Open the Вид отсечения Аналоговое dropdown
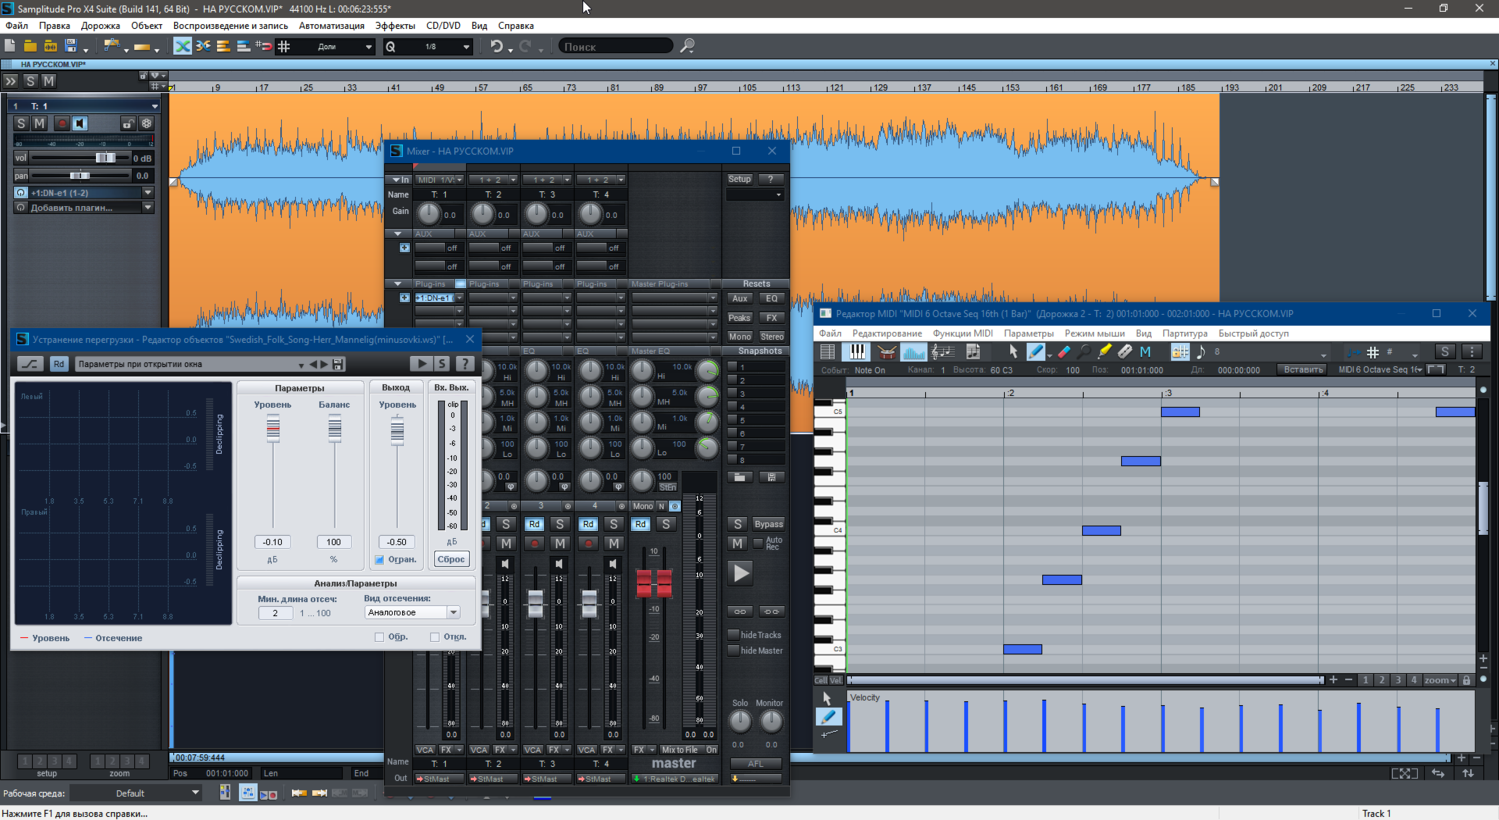The image size is (1499, 820). pos(411,612)
